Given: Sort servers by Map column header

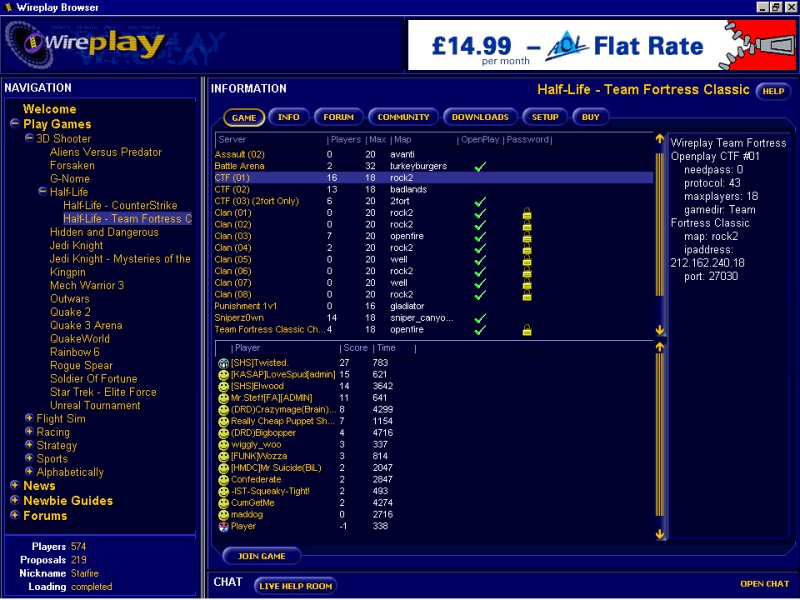Looking at the screenshot, I should (402, 139).
